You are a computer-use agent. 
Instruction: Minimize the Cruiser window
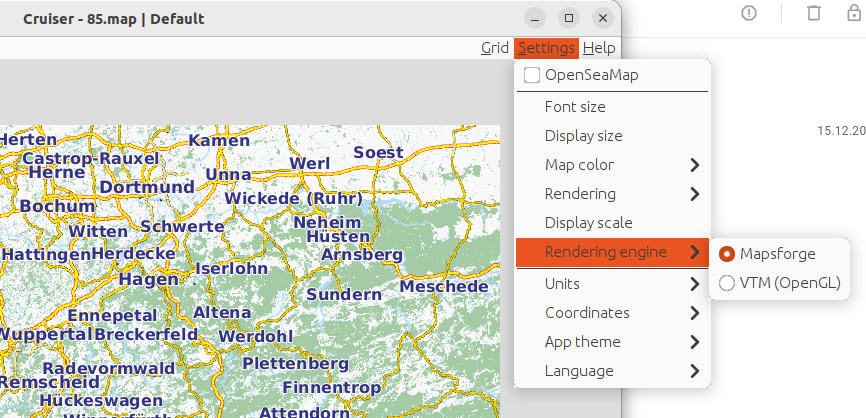click(x=535, y=18)
